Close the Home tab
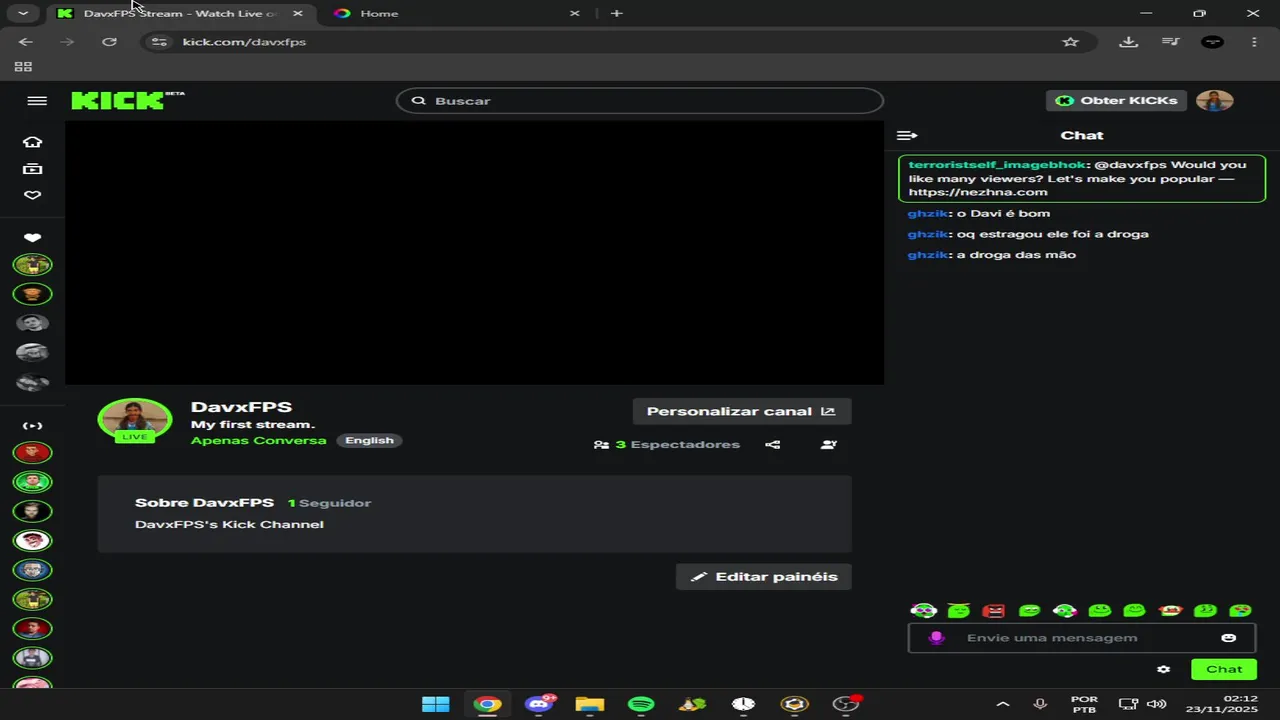The image size is (1280, 720). click(x=574, y=13)
